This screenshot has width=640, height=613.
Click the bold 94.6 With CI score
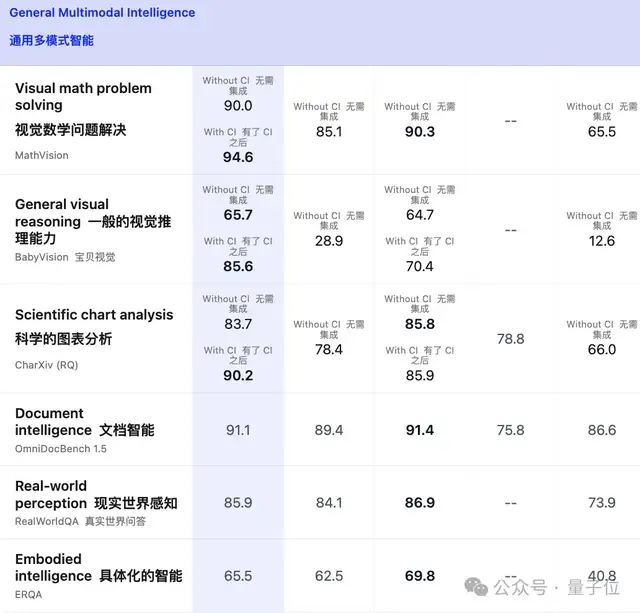238,157
